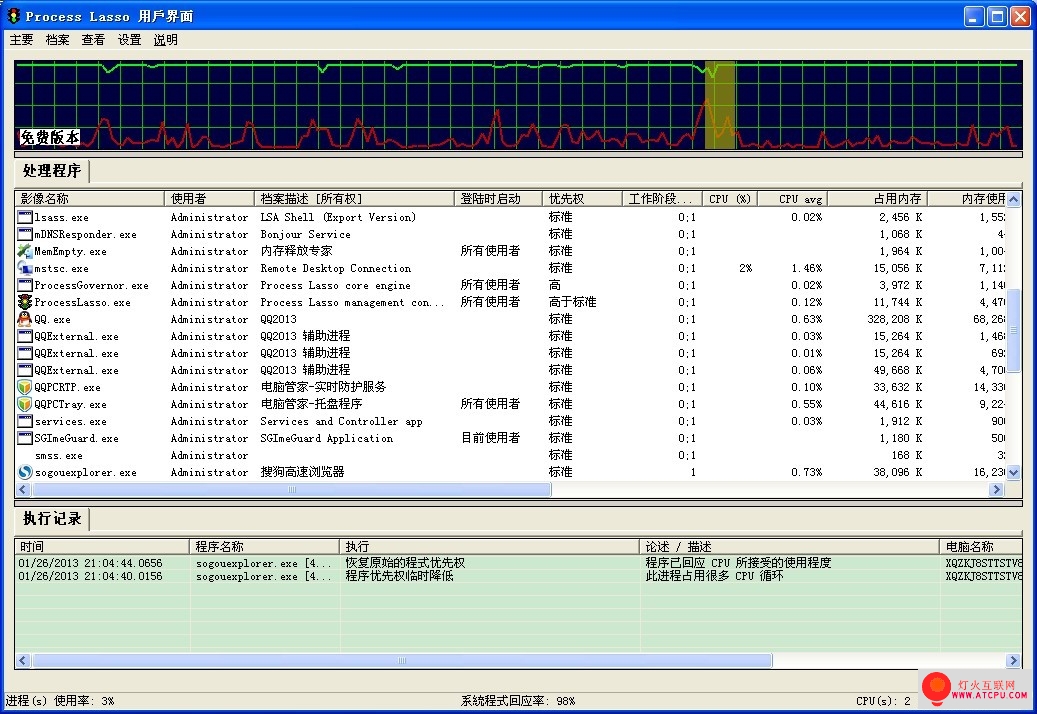Click log panel scroll right arrow
1037x714 pixels.
[1013, 660]
